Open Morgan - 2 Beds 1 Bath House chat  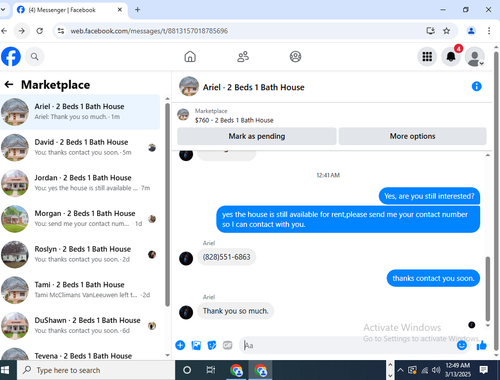pyautogui.click(x=80, y=219)
